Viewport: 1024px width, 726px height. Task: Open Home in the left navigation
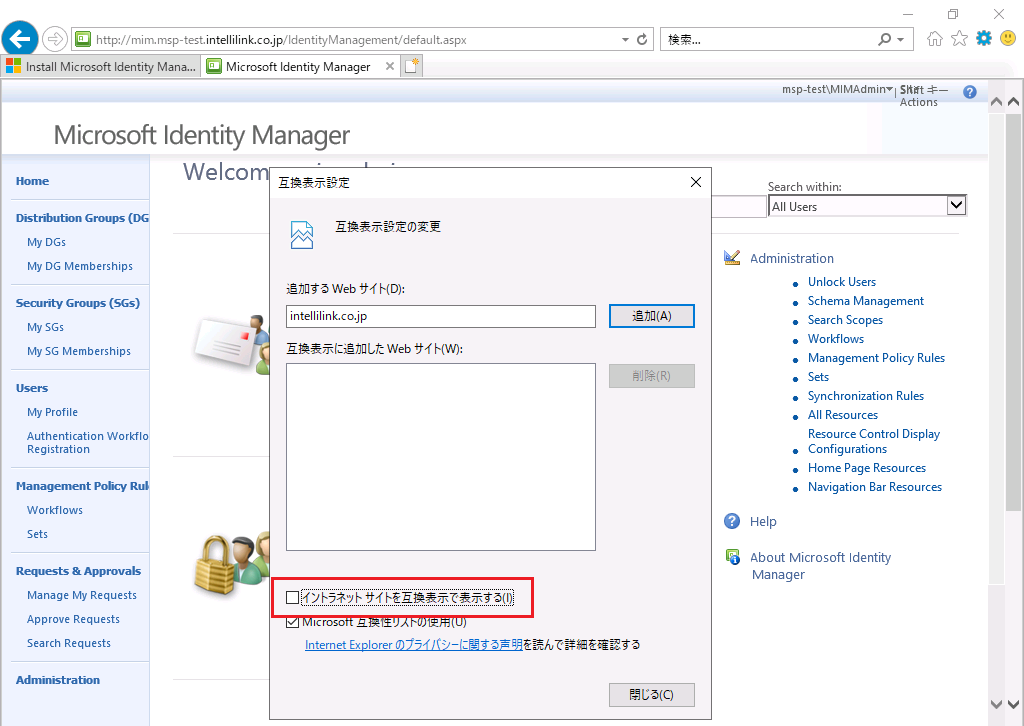click(32, 181)
